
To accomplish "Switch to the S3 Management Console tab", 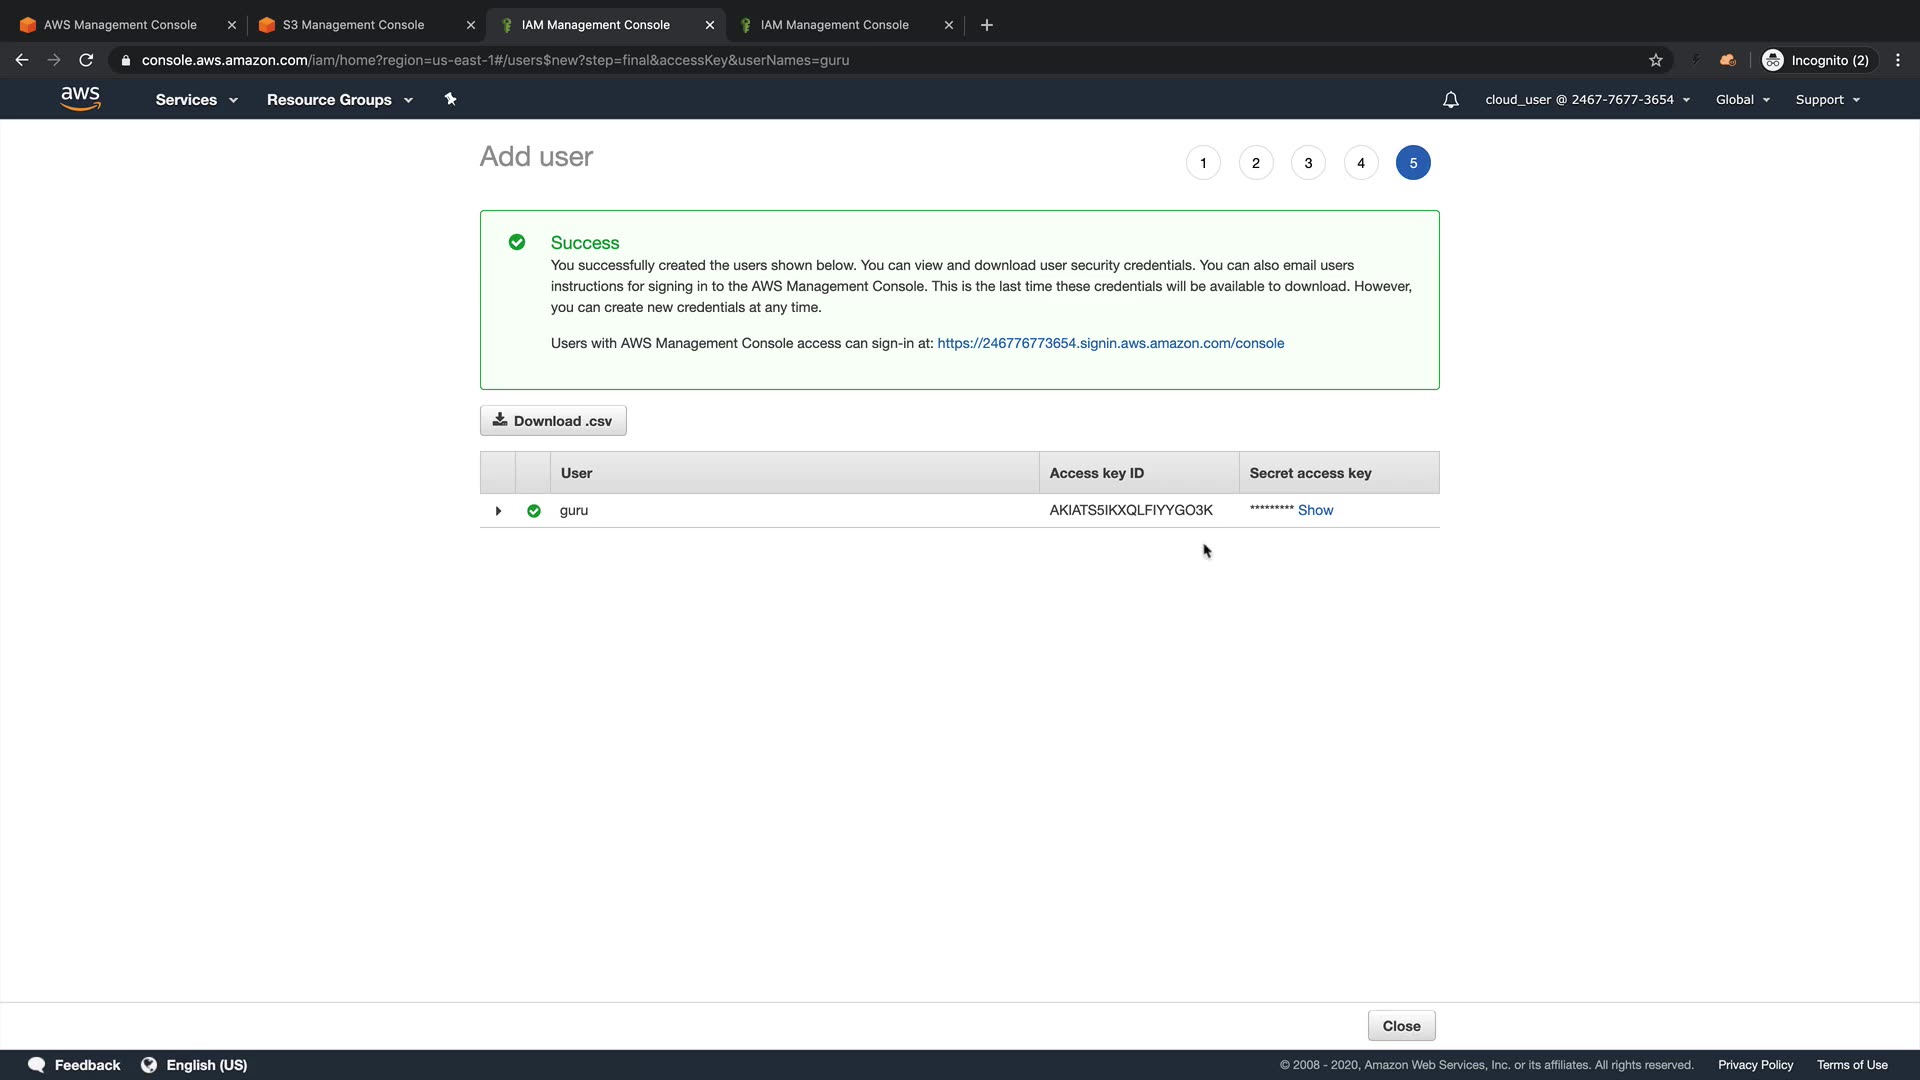I will coord(353,25).
